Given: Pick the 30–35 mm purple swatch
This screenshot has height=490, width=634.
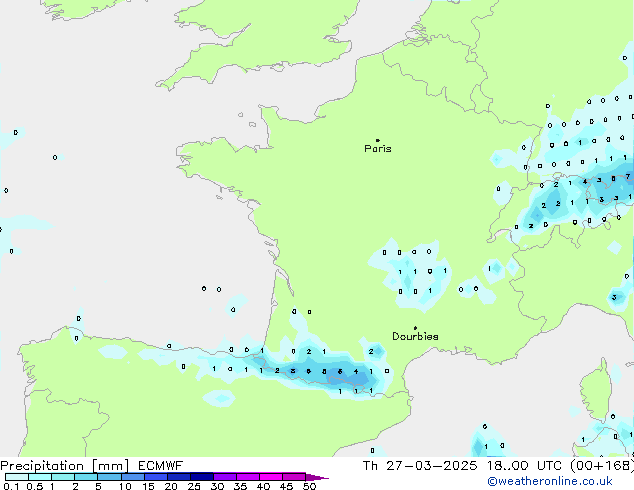Looking at the screenshot, I should tap(224, 477).
